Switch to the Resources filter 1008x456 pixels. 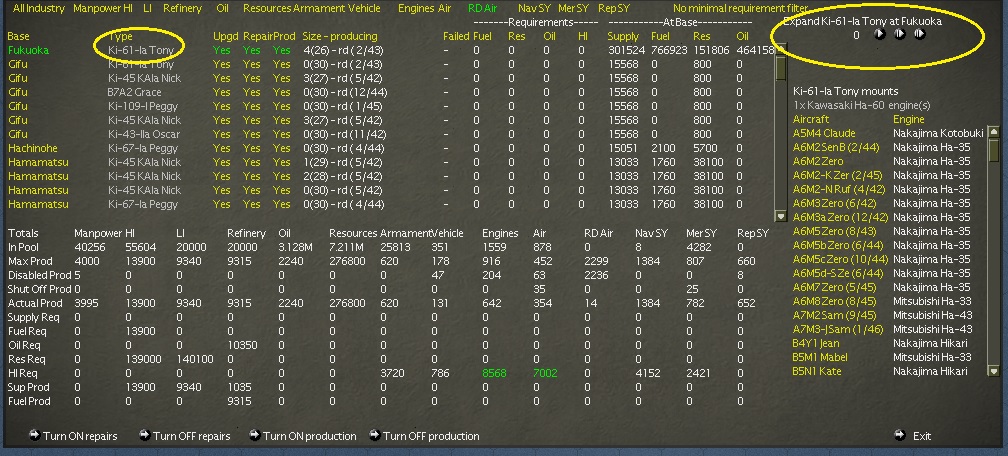[x=267, y=8]
